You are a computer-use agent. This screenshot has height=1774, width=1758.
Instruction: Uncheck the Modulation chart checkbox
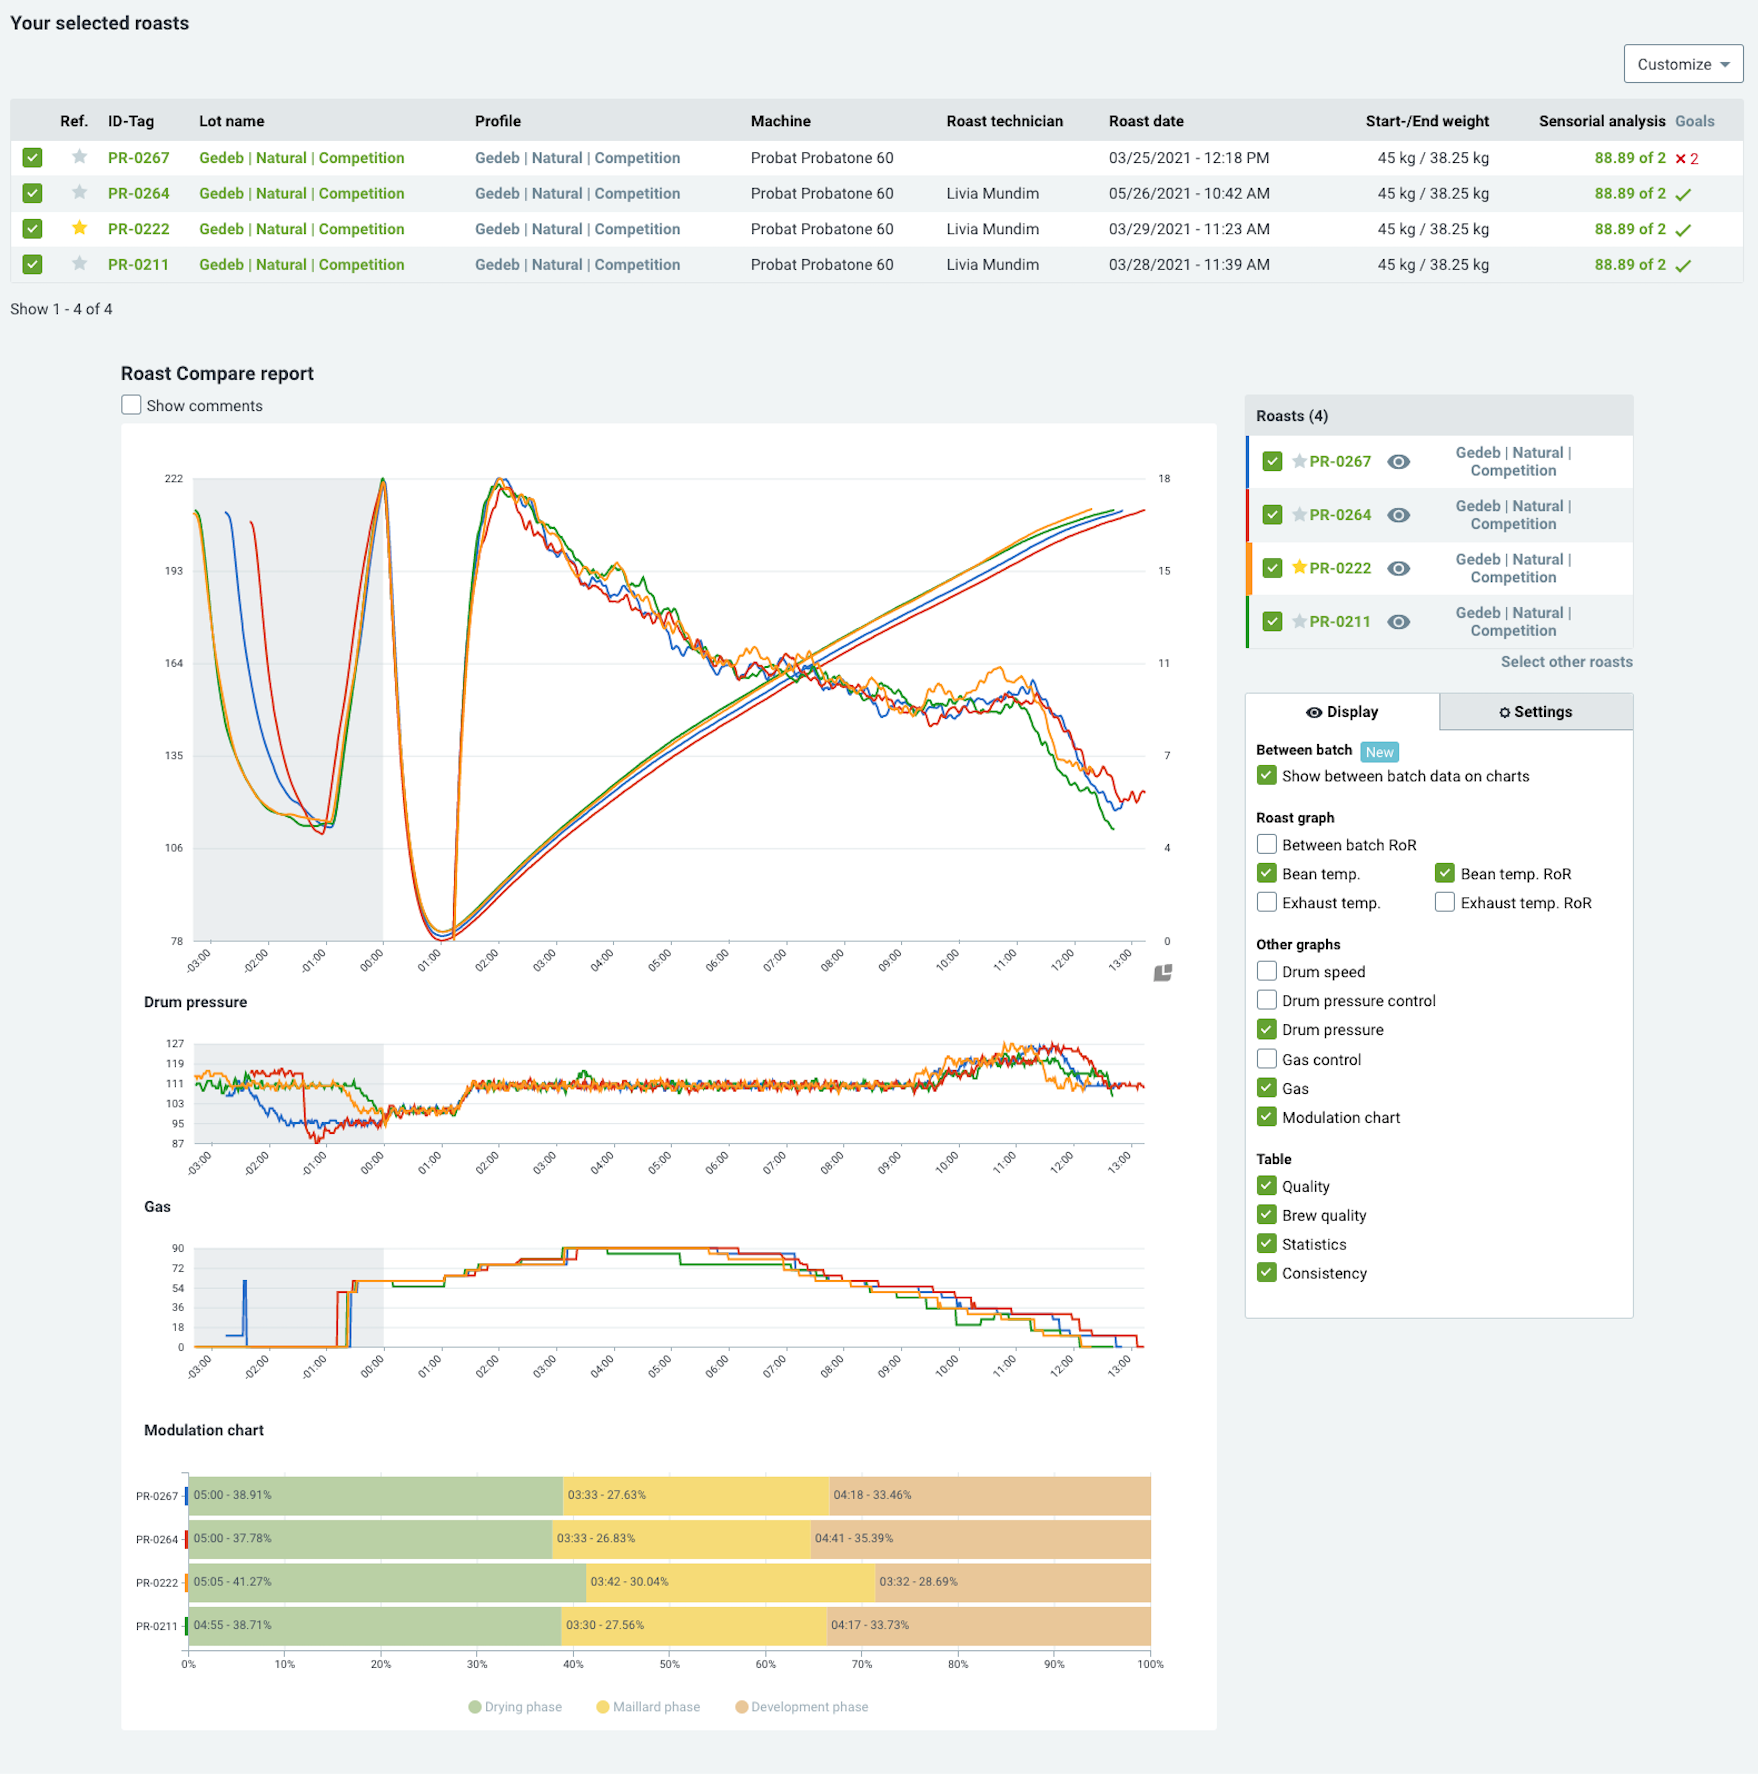pos(1267,1117)
